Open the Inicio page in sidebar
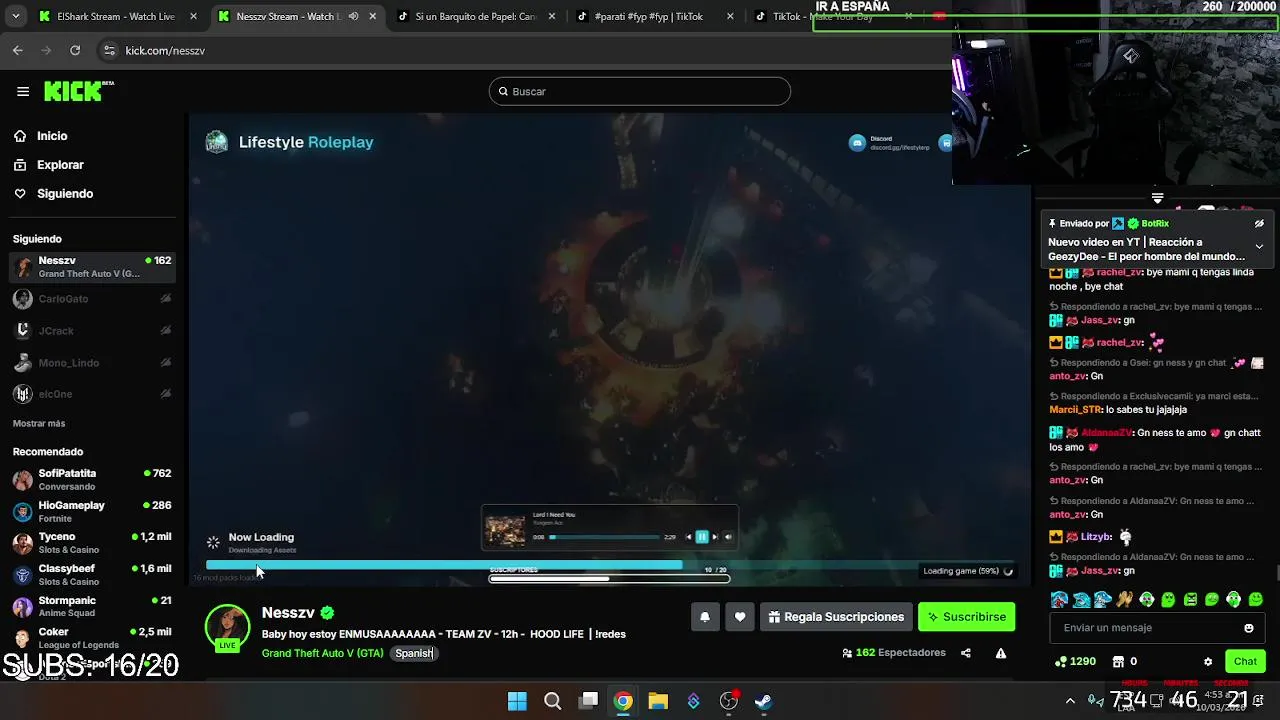The width and height of the screenshot is (1280, 720). click(52, 136)
